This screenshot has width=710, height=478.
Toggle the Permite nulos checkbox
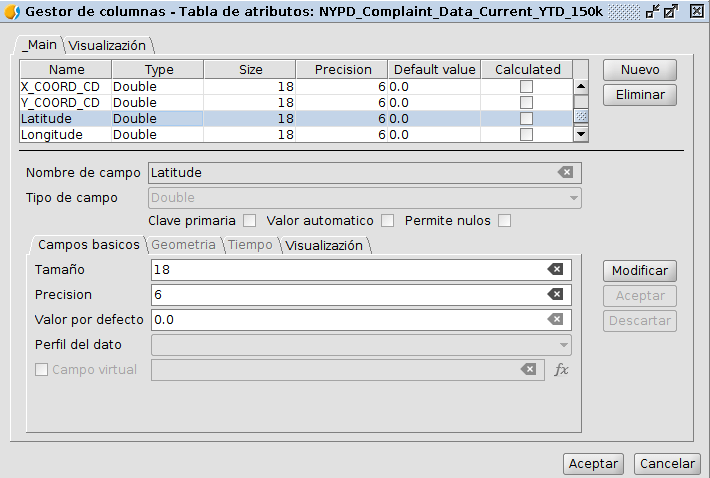pos(505,220)
